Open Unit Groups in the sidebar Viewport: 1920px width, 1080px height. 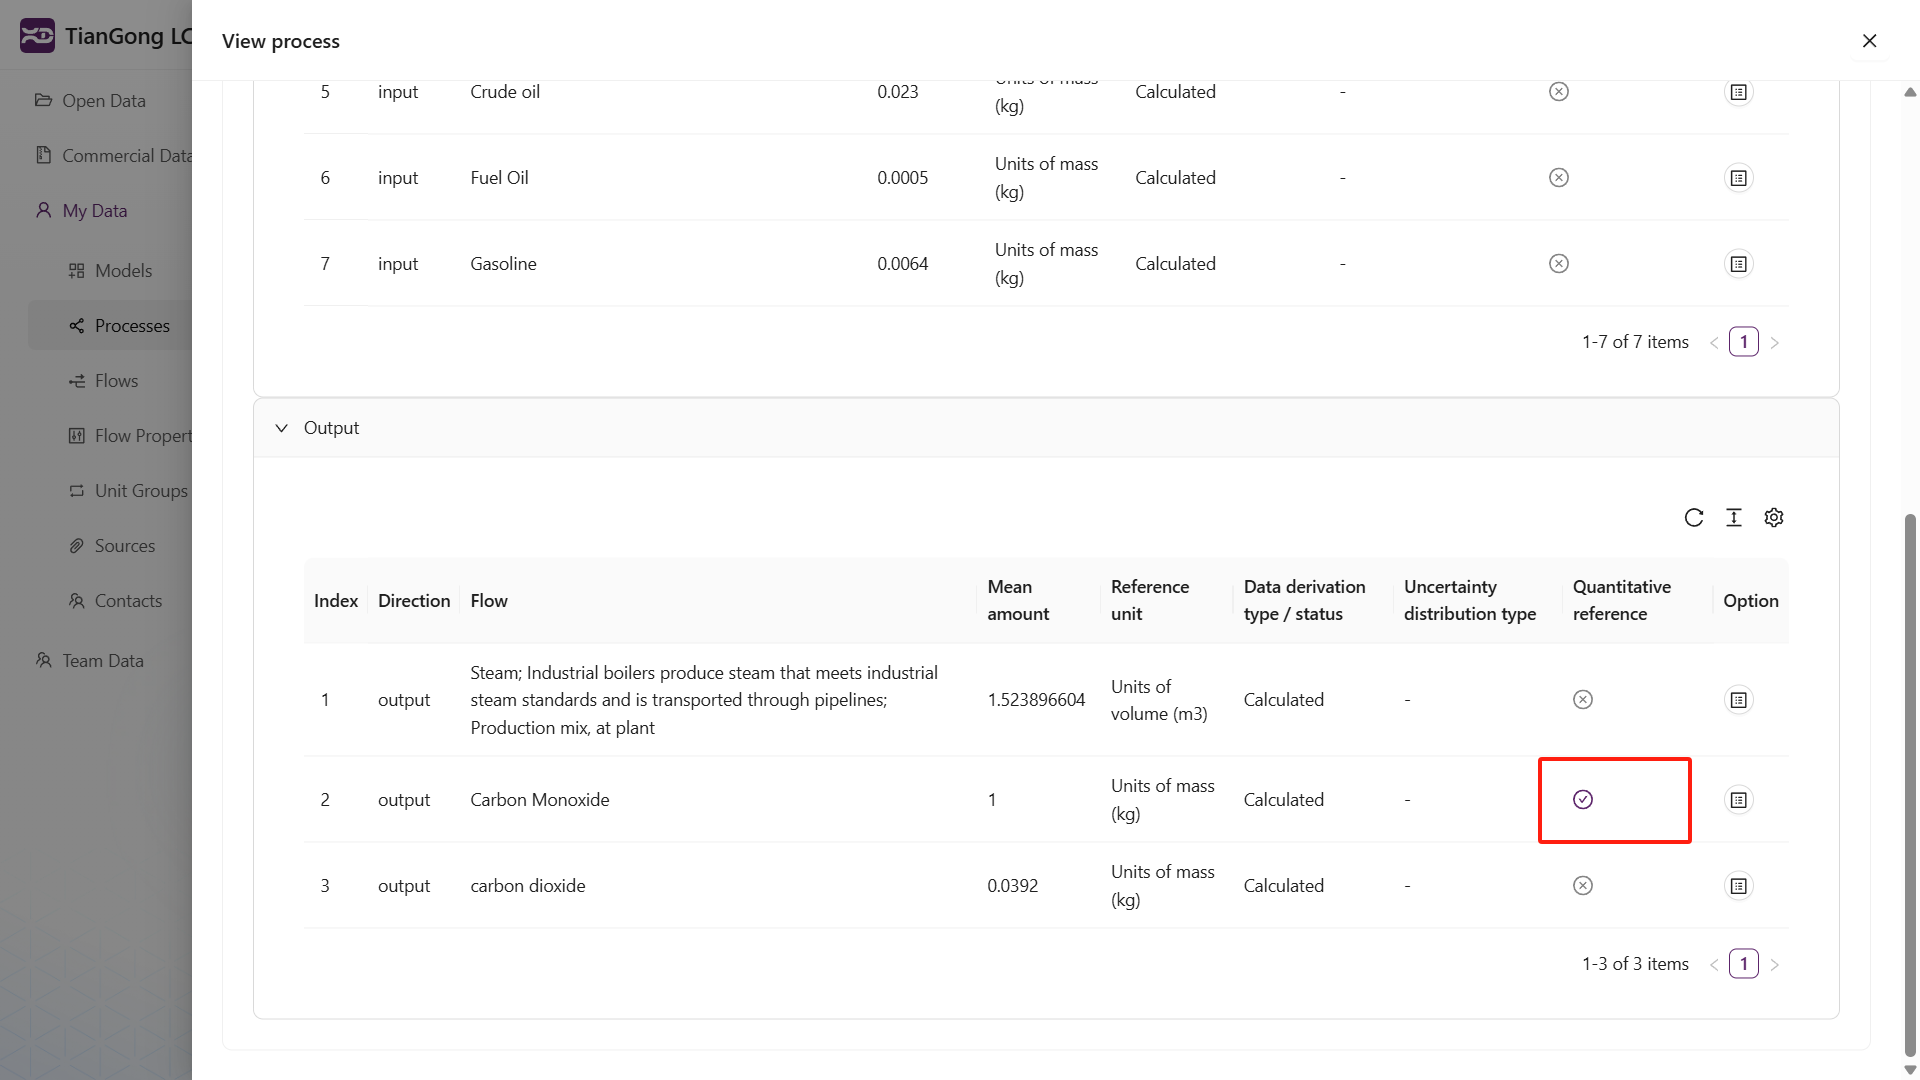pos(140,491)
